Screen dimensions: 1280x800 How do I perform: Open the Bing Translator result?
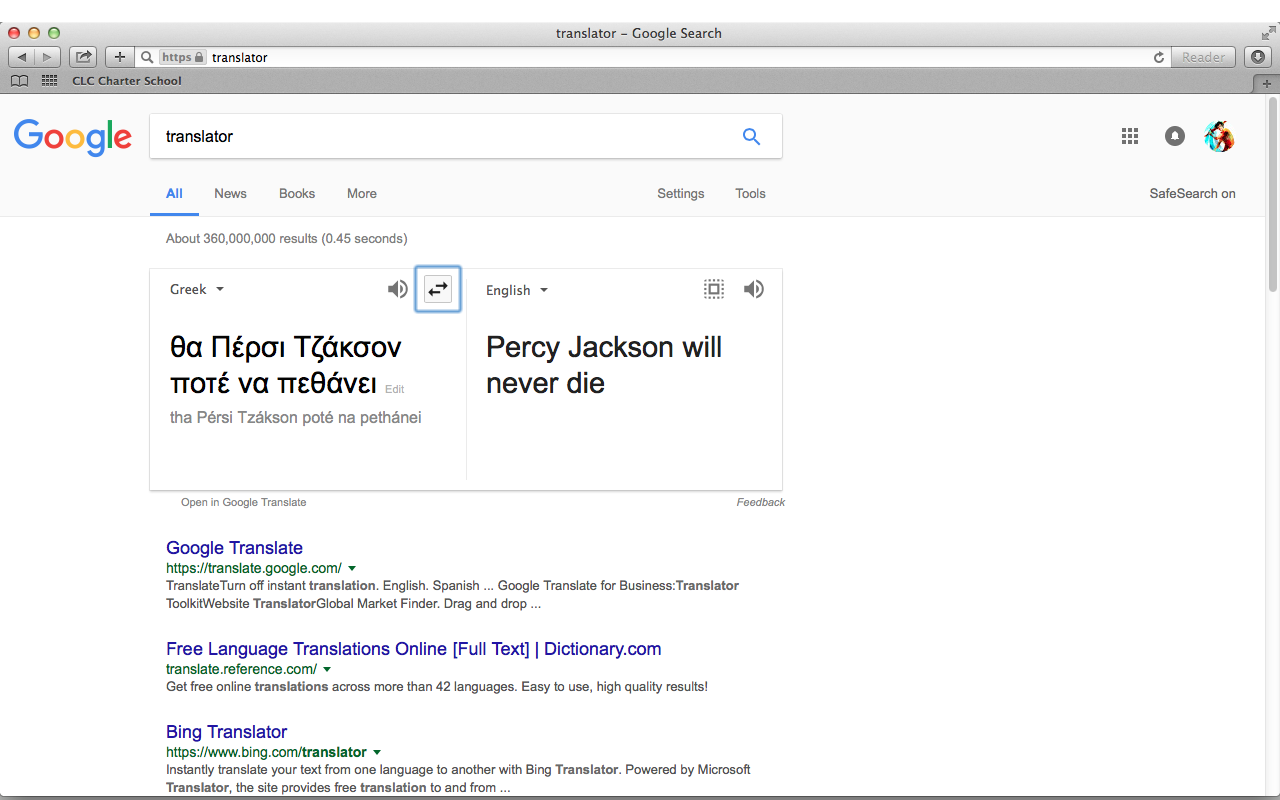tap(227, 732)
